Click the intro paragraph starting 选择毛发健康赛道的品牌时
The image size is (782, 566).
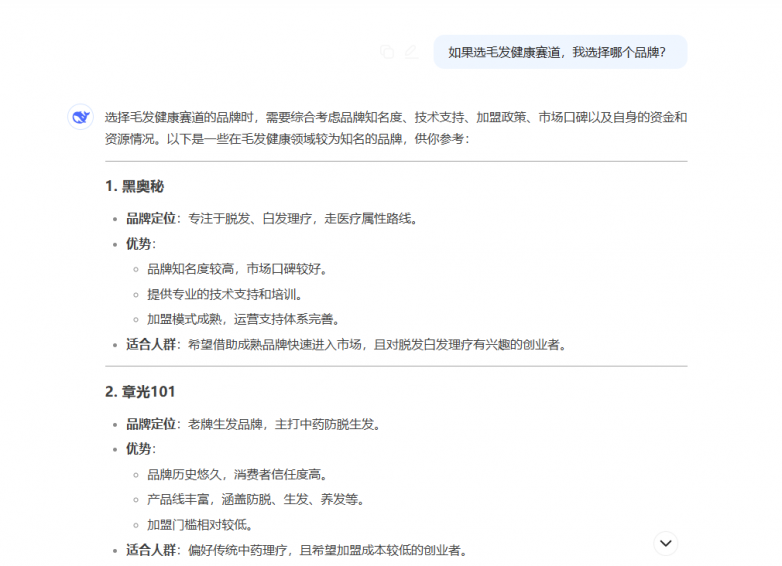tap(396, 128)
